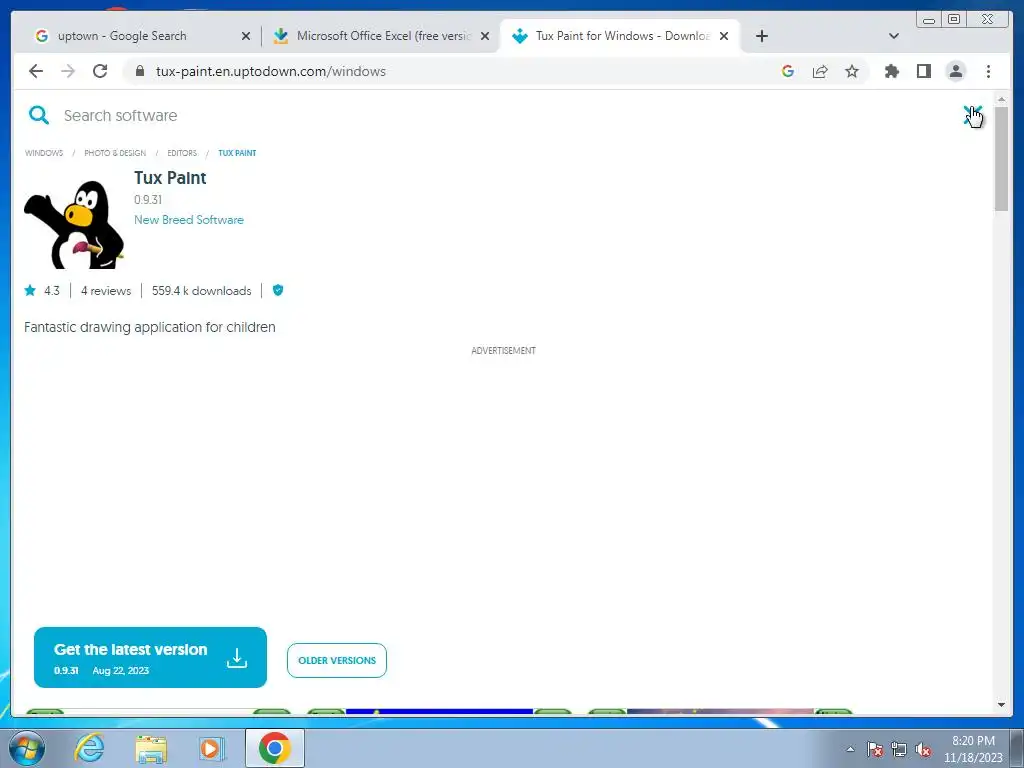
Task: Close the search bar with the X icon
Action: 972,116
